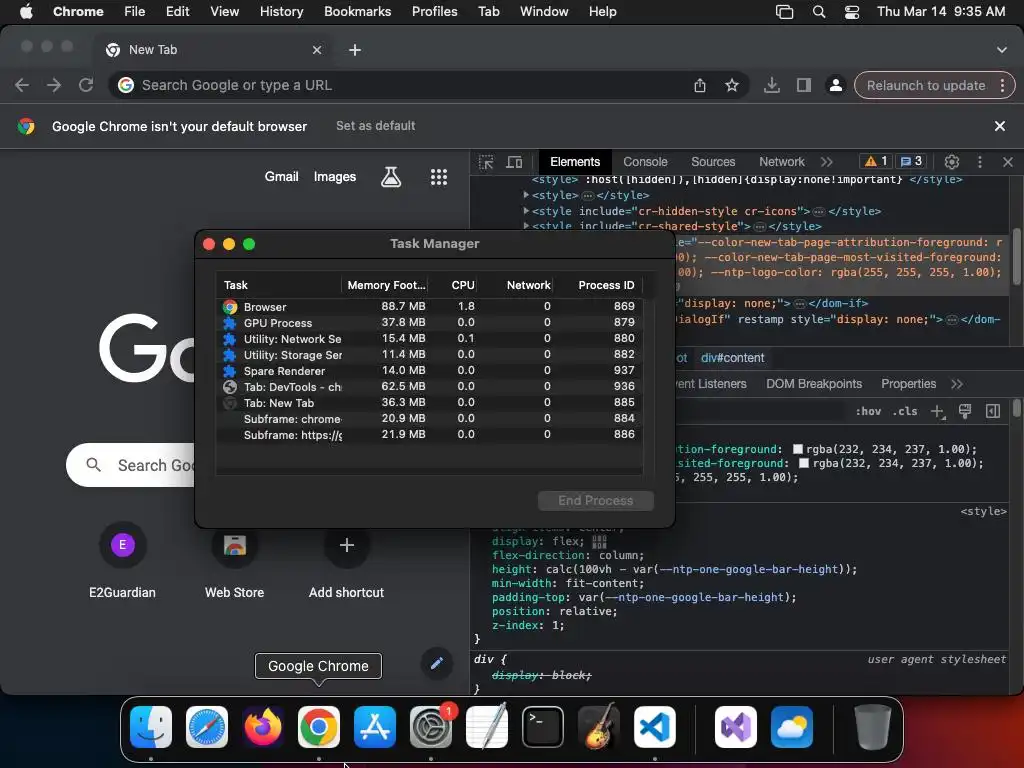Click the new style rule plus icon
Image resolution: width=1024 pixels, height=768 pixels.
938,411
